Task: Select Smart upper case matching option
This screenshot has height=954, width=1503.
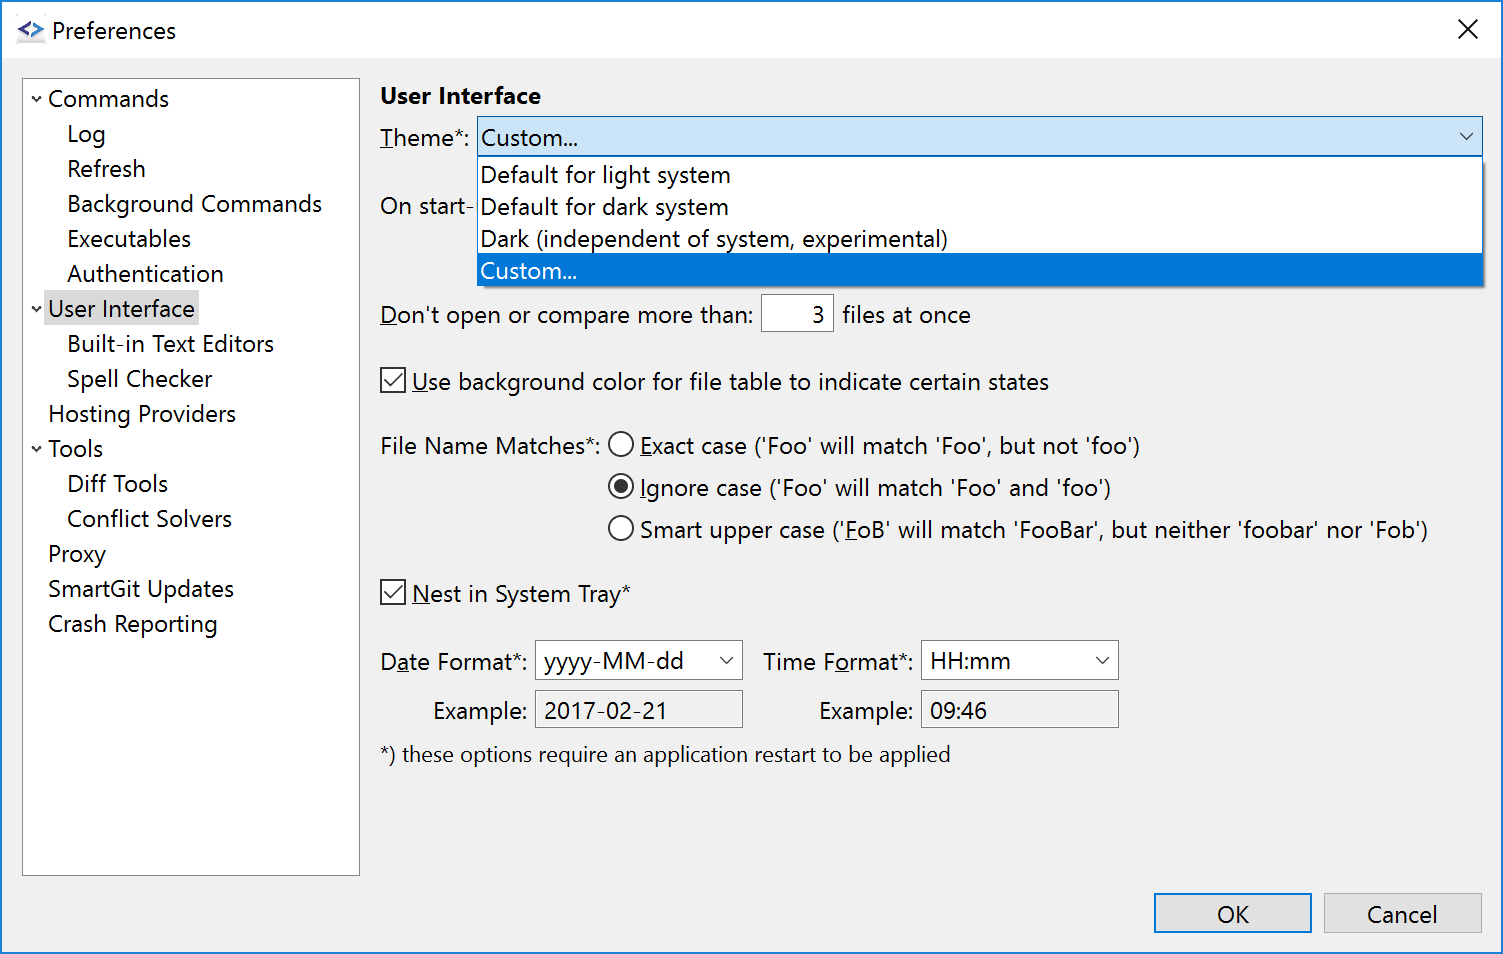Action: [620, 528]
